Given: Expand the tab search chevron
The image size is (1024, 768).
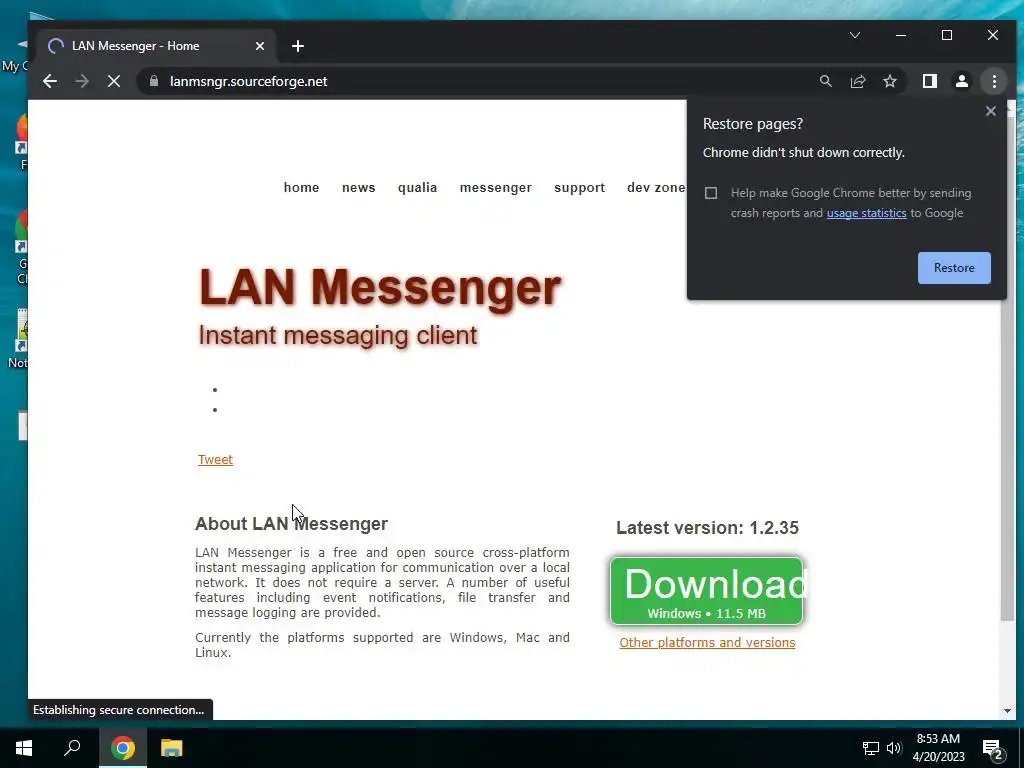Looking at the screenshot, I should point(854,35).
